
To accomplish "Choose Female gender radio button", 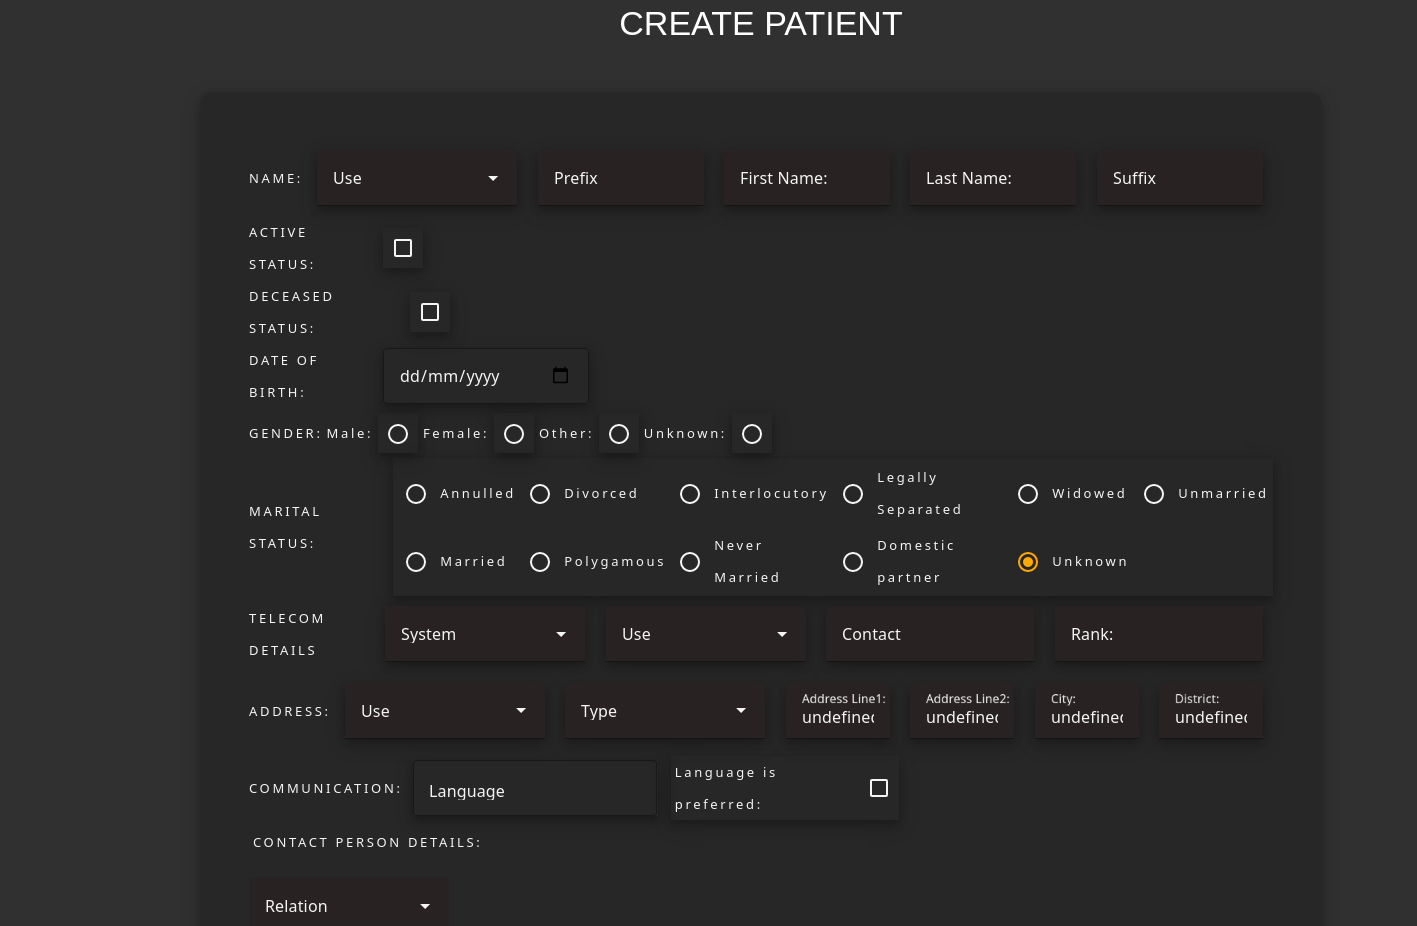I will (514, 434).
